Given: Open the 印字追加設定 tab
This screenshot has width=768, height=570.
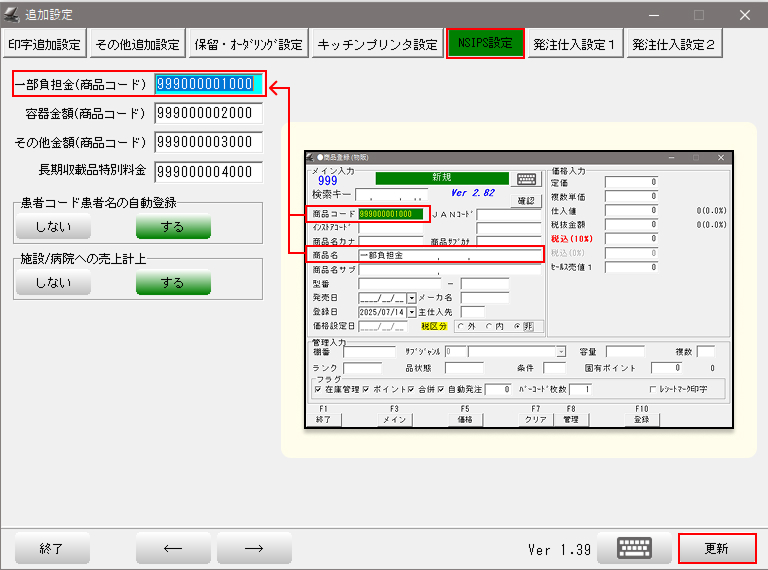Looking at the screenshot, I should pyautogui.click(x=45, y=44).
